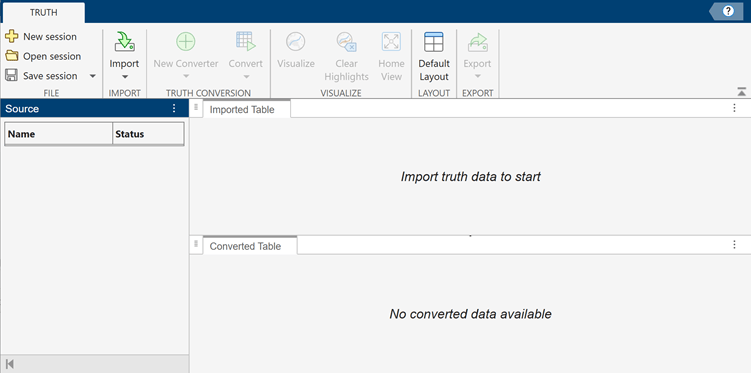This screenshot has height=373, width=751.
Task: Click the Visualize label text
Action: [296, 64]
